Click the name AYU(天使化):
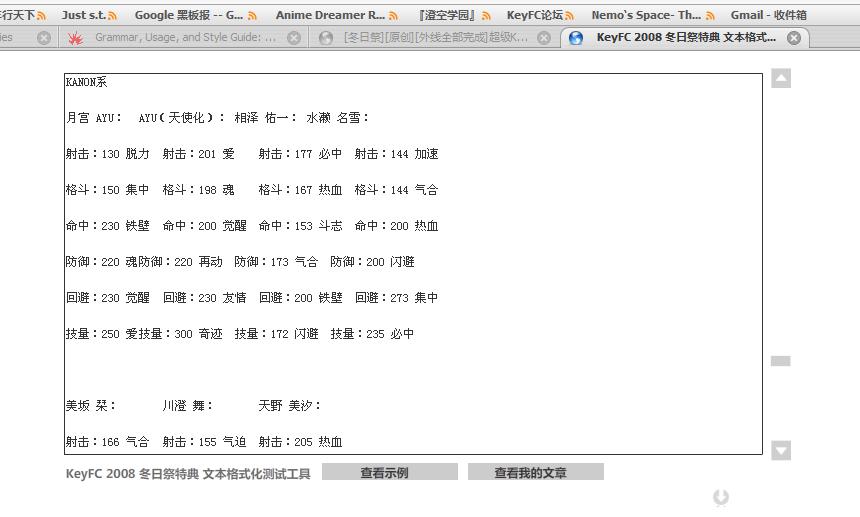Image resolution: width=860 pixels, height=517 pixels. pyautogui.click(x=182, y=118)
